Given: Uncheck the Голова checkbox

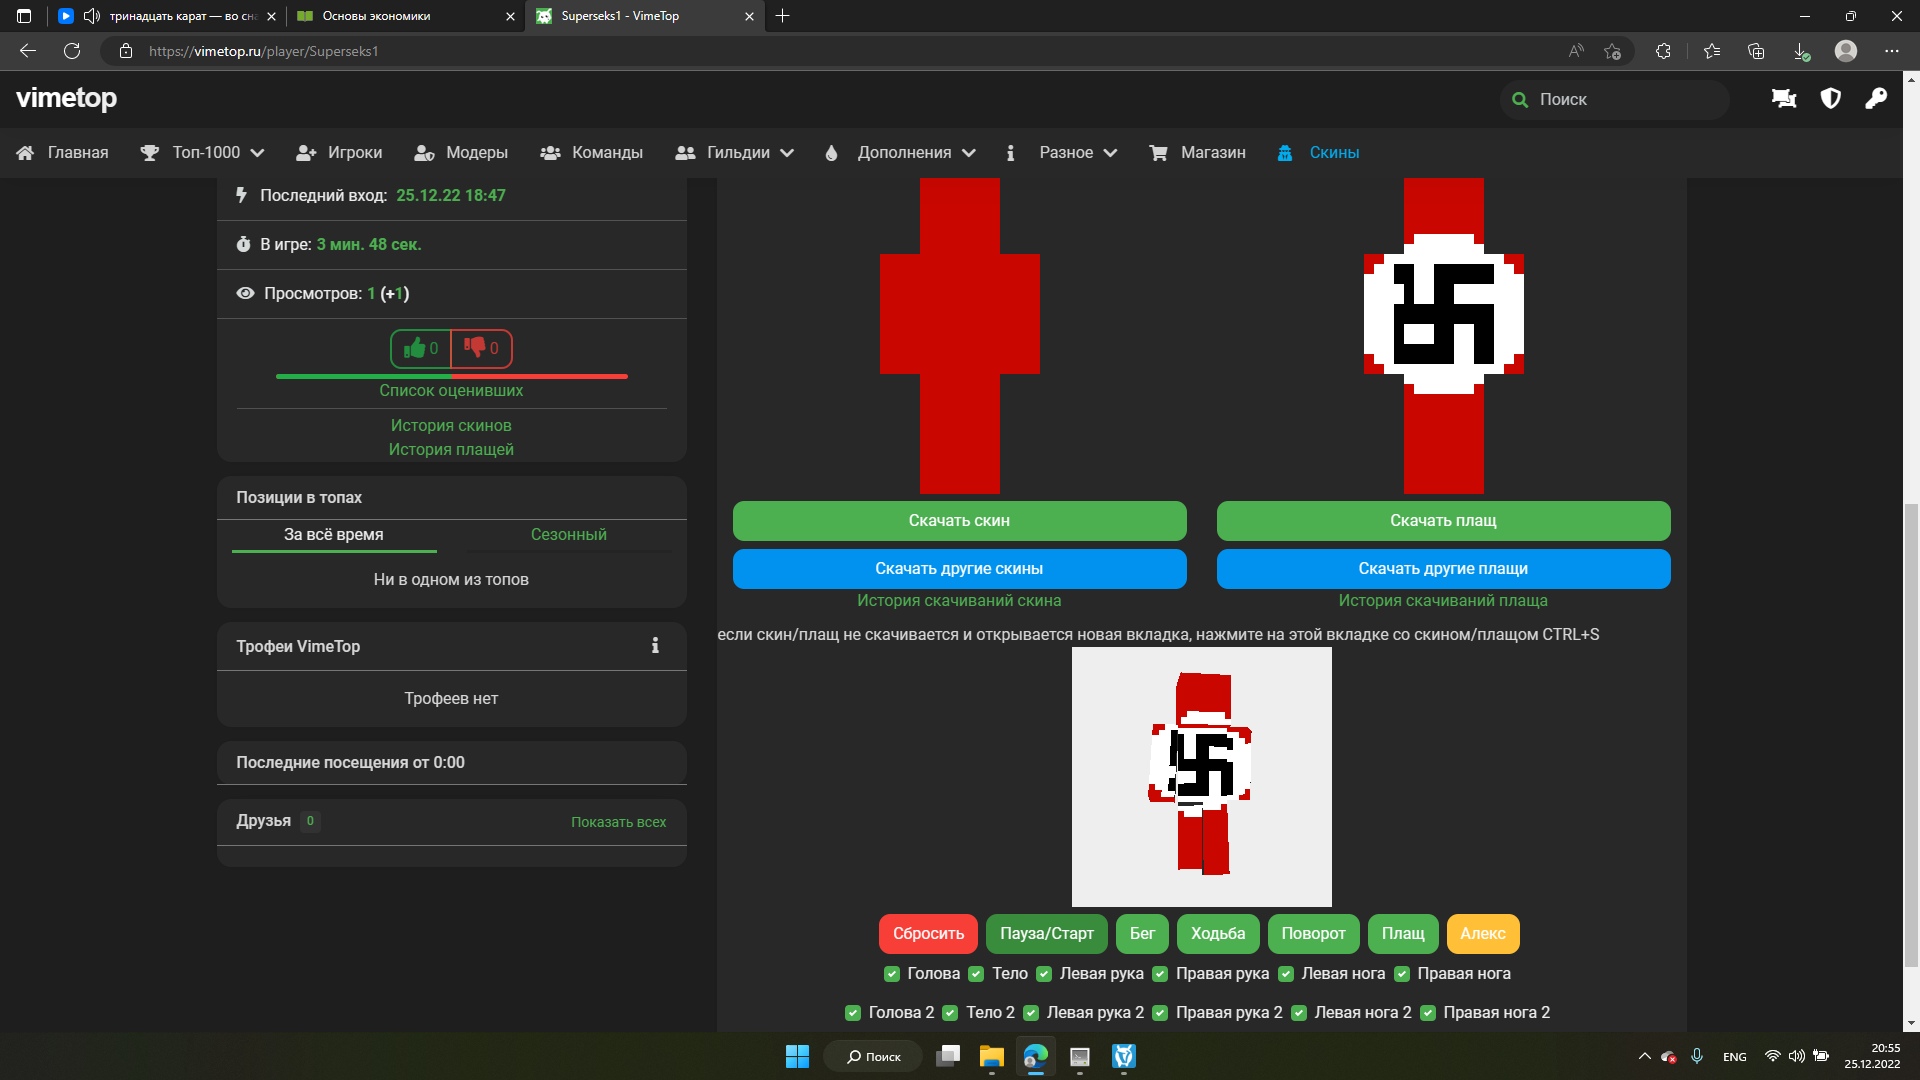Looking at the screenshot, I should point(892,974).
